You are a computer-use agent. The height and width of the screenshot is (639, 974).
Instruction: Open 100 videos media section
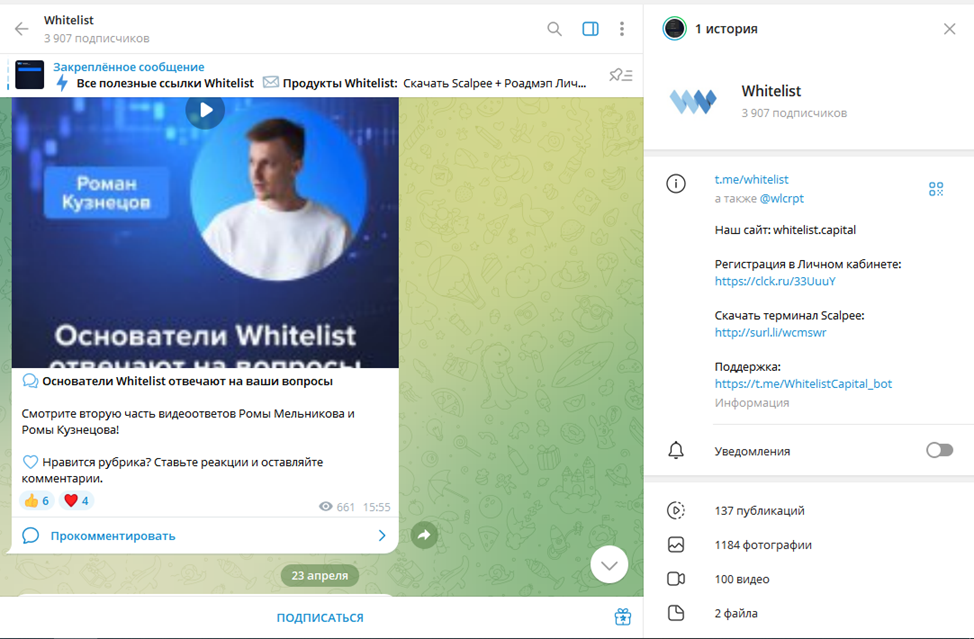(x=809, y=579)
